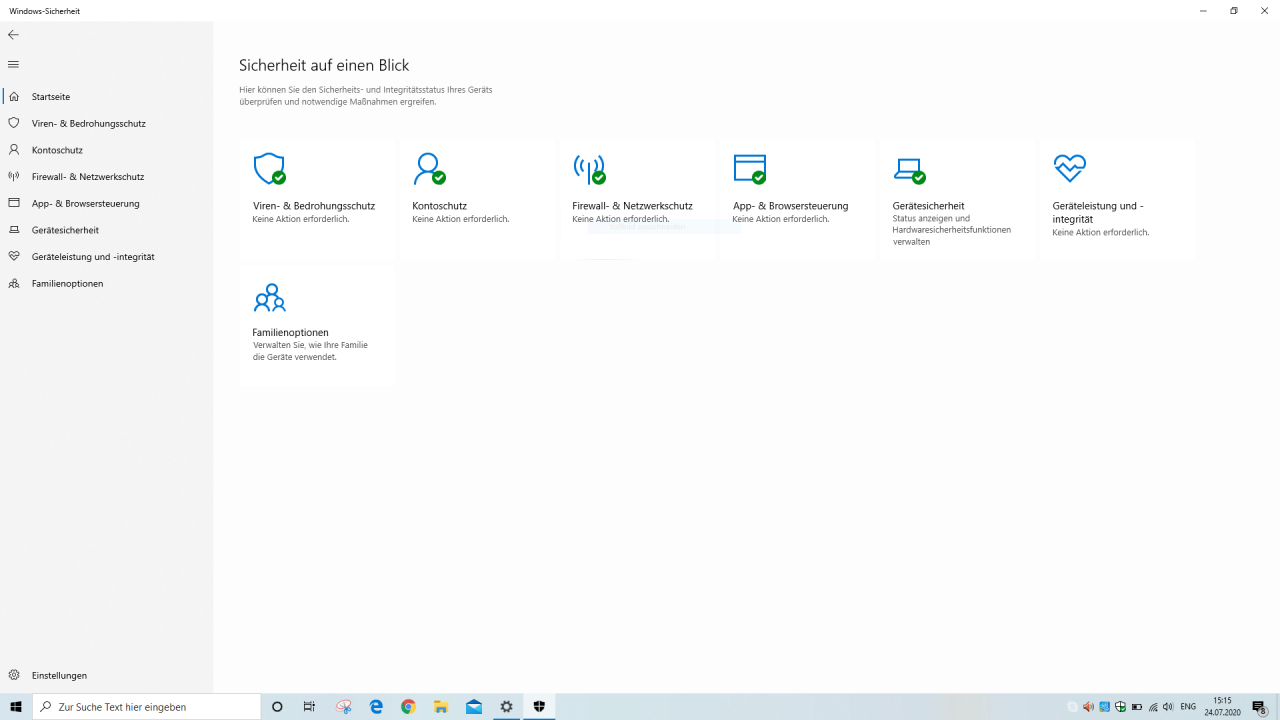Click the Windows Security tray shield with checkmark
1280x720 pixels.
tap(1121, 707)
